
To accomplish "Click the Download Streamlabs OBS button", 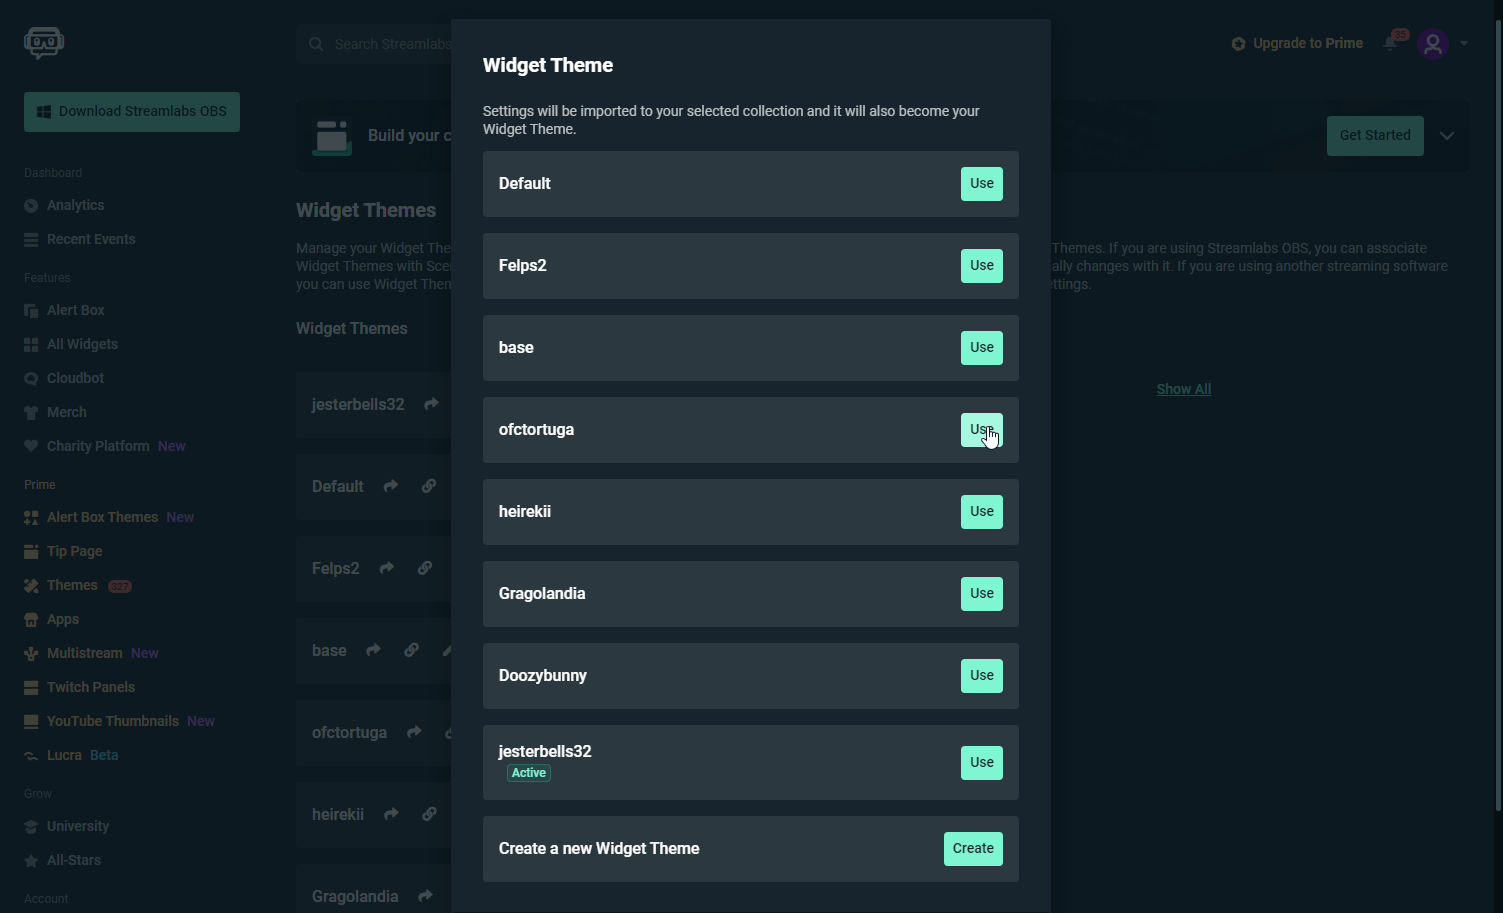I will 132,112.
